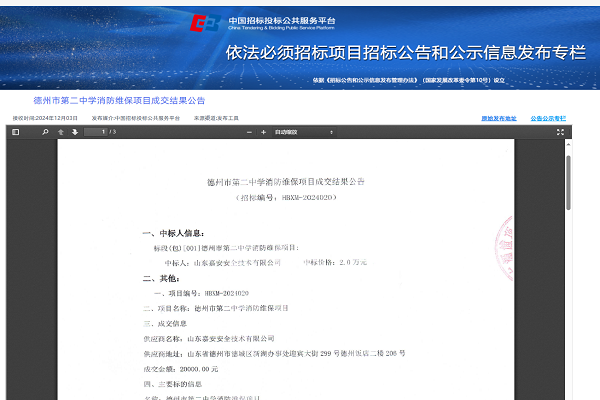The width and height of the screenshot is (600, 400).
Task: Click the 中标人：山东嘉安安全技术有限公司 text
Action: pos(223,263)
